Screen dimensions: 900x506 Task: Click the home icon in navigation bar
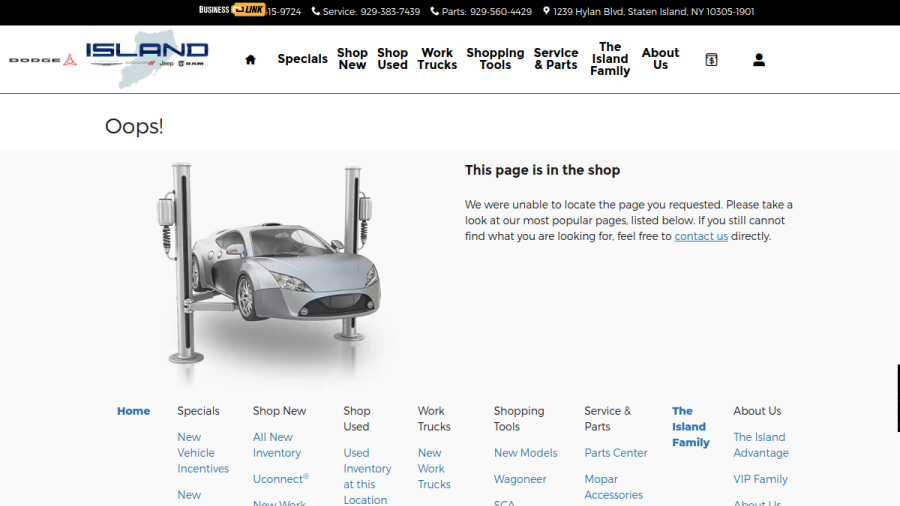point(250,59)
